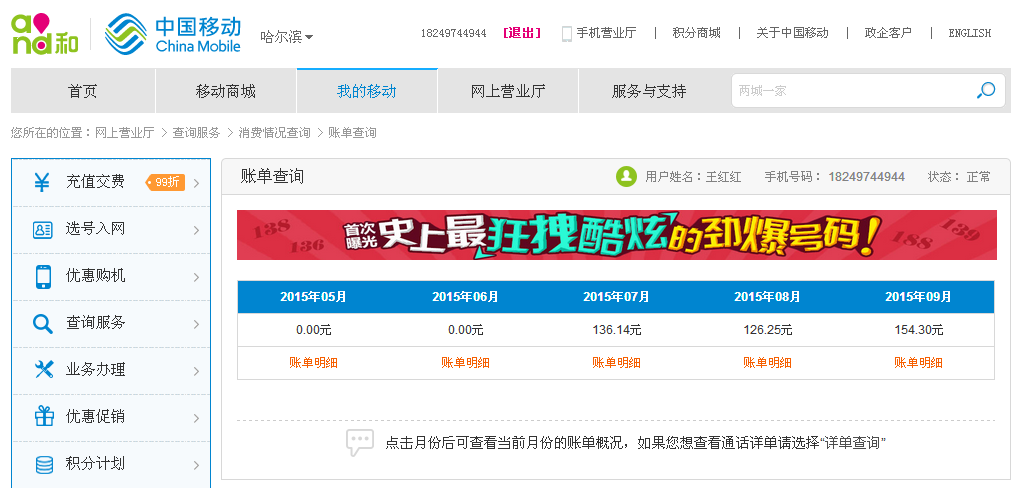
Task: Click the 136.14元 bill amount
Action: pyautogui.click(x=616, y=330)
